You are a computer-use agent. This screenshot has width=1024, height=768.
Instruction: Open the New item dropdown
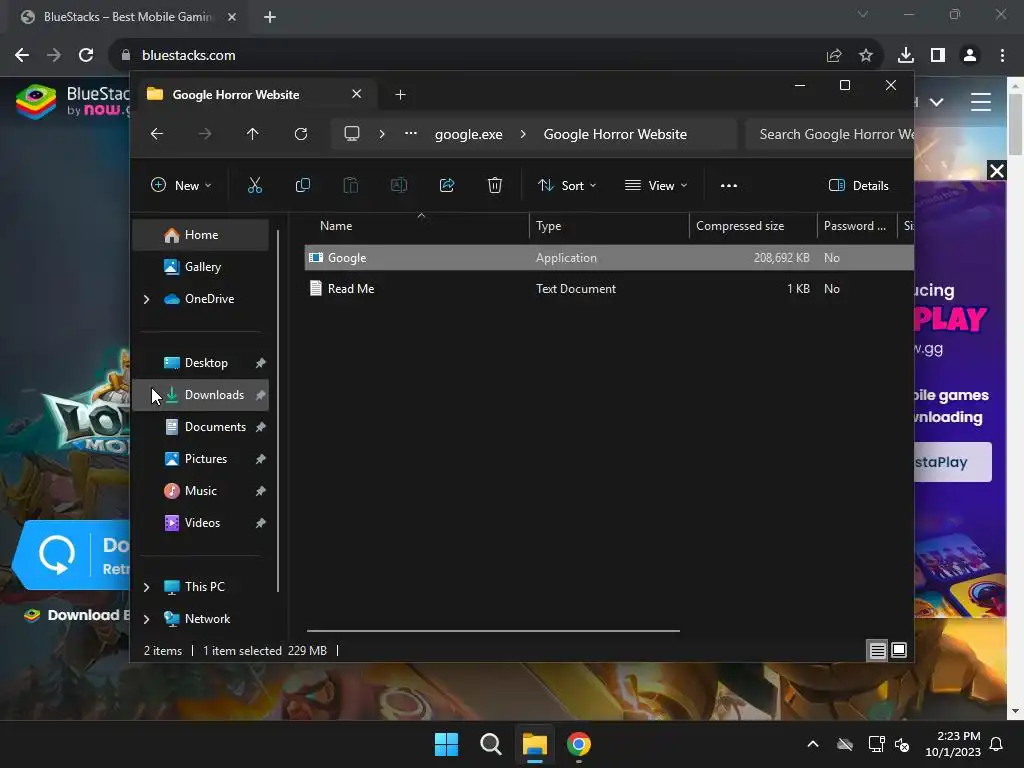point(181,185)
